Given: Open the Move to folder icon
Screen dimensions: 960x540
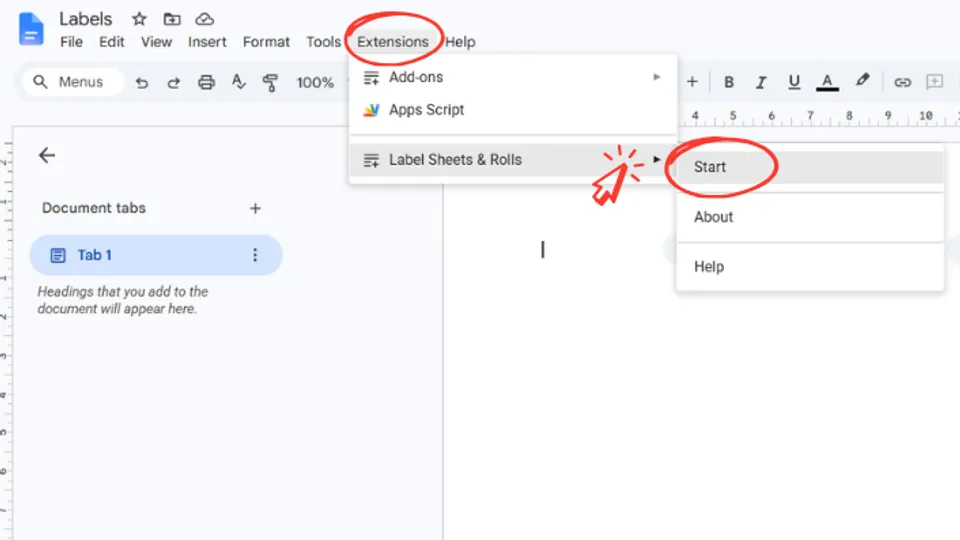Looking at the screenshot, I should pos(172,20).
